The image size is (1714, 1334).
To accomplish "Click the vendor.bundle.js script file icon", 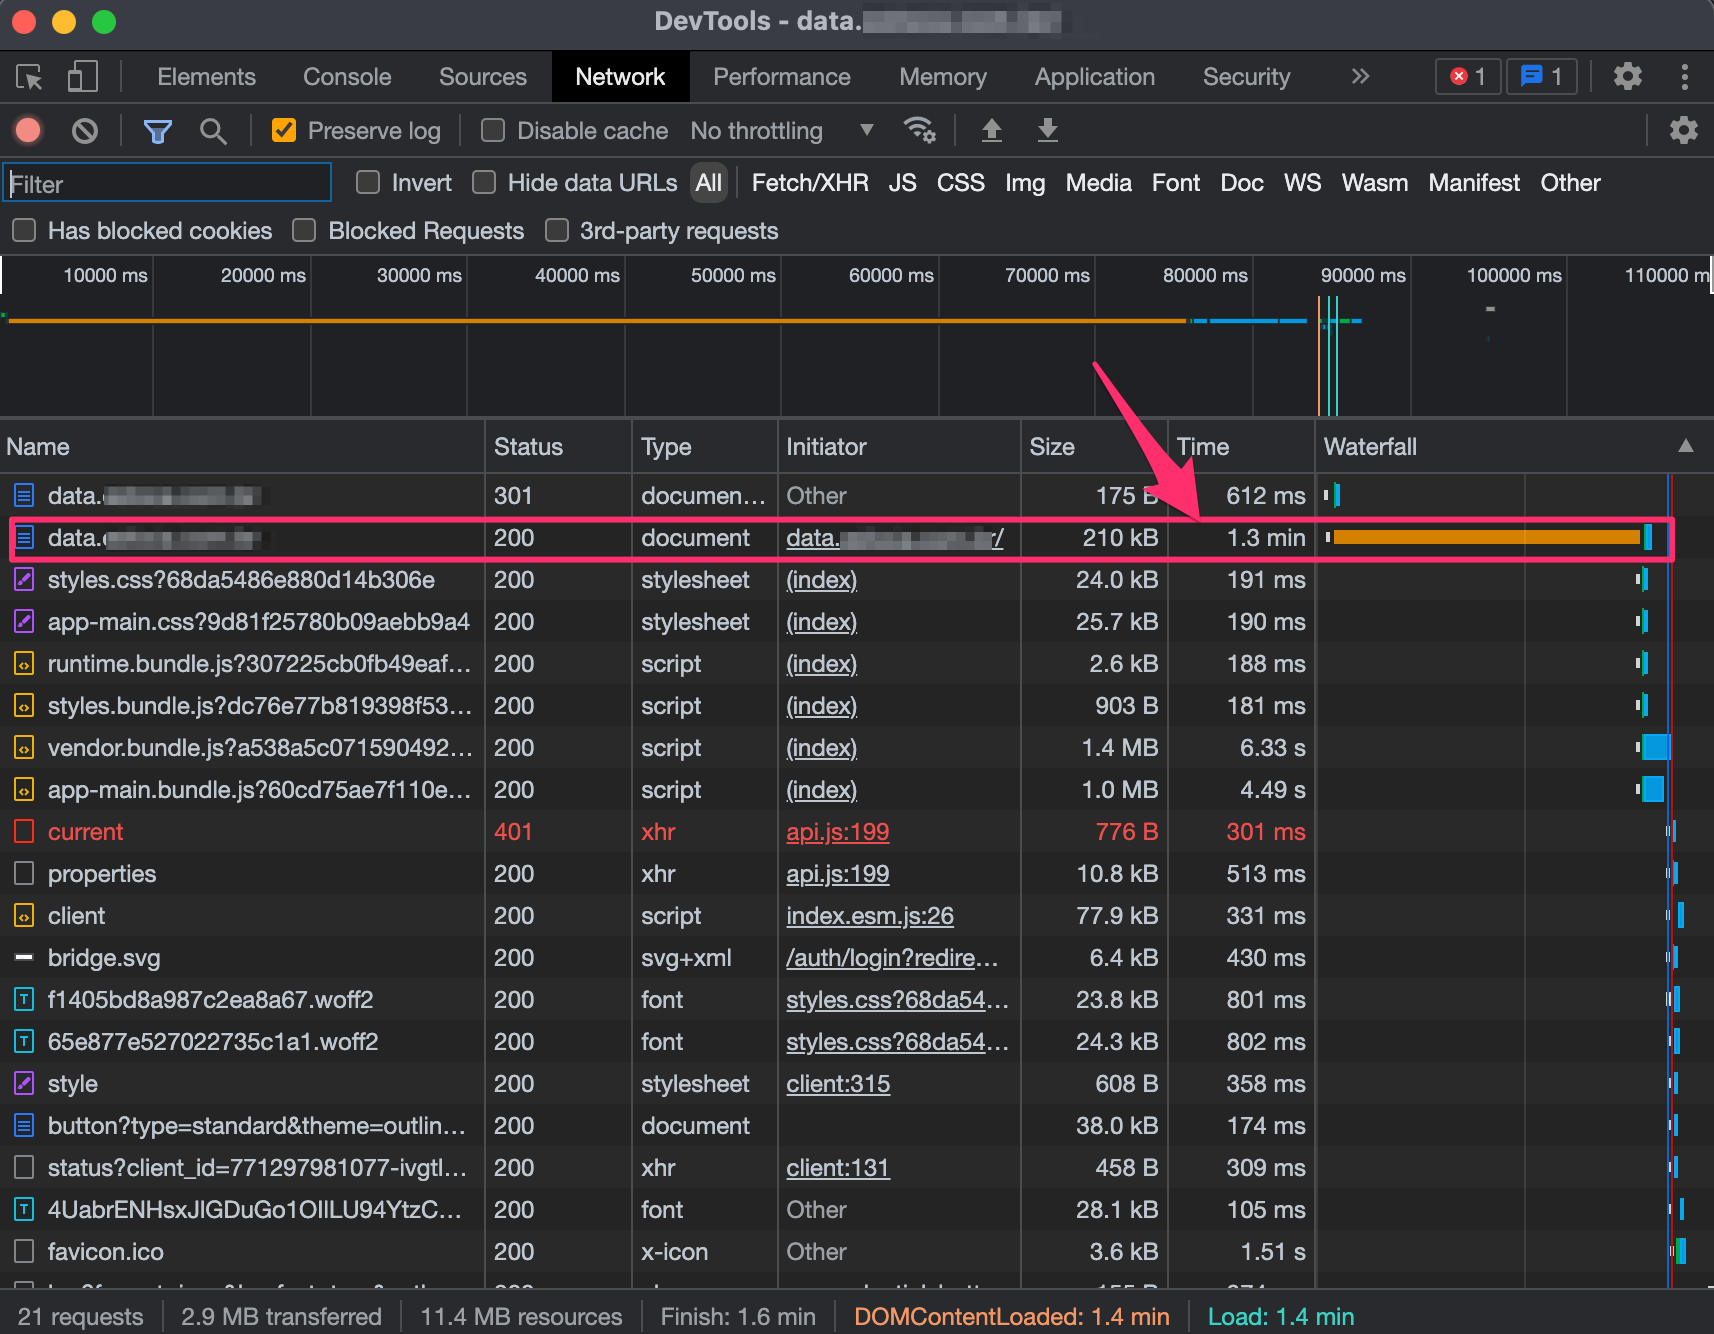I will coord(24,747).
